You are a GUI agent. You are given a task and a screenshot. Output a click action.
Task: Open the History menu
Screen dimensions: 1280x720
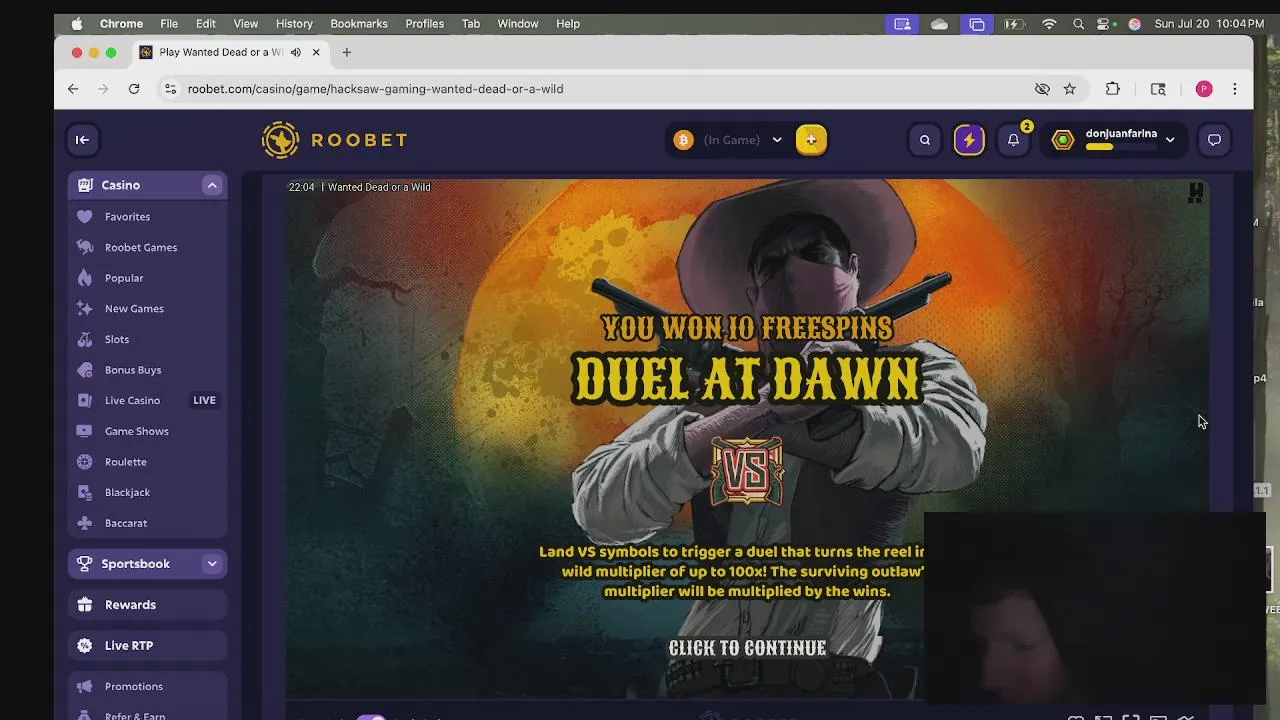click(x=294, y=23)
